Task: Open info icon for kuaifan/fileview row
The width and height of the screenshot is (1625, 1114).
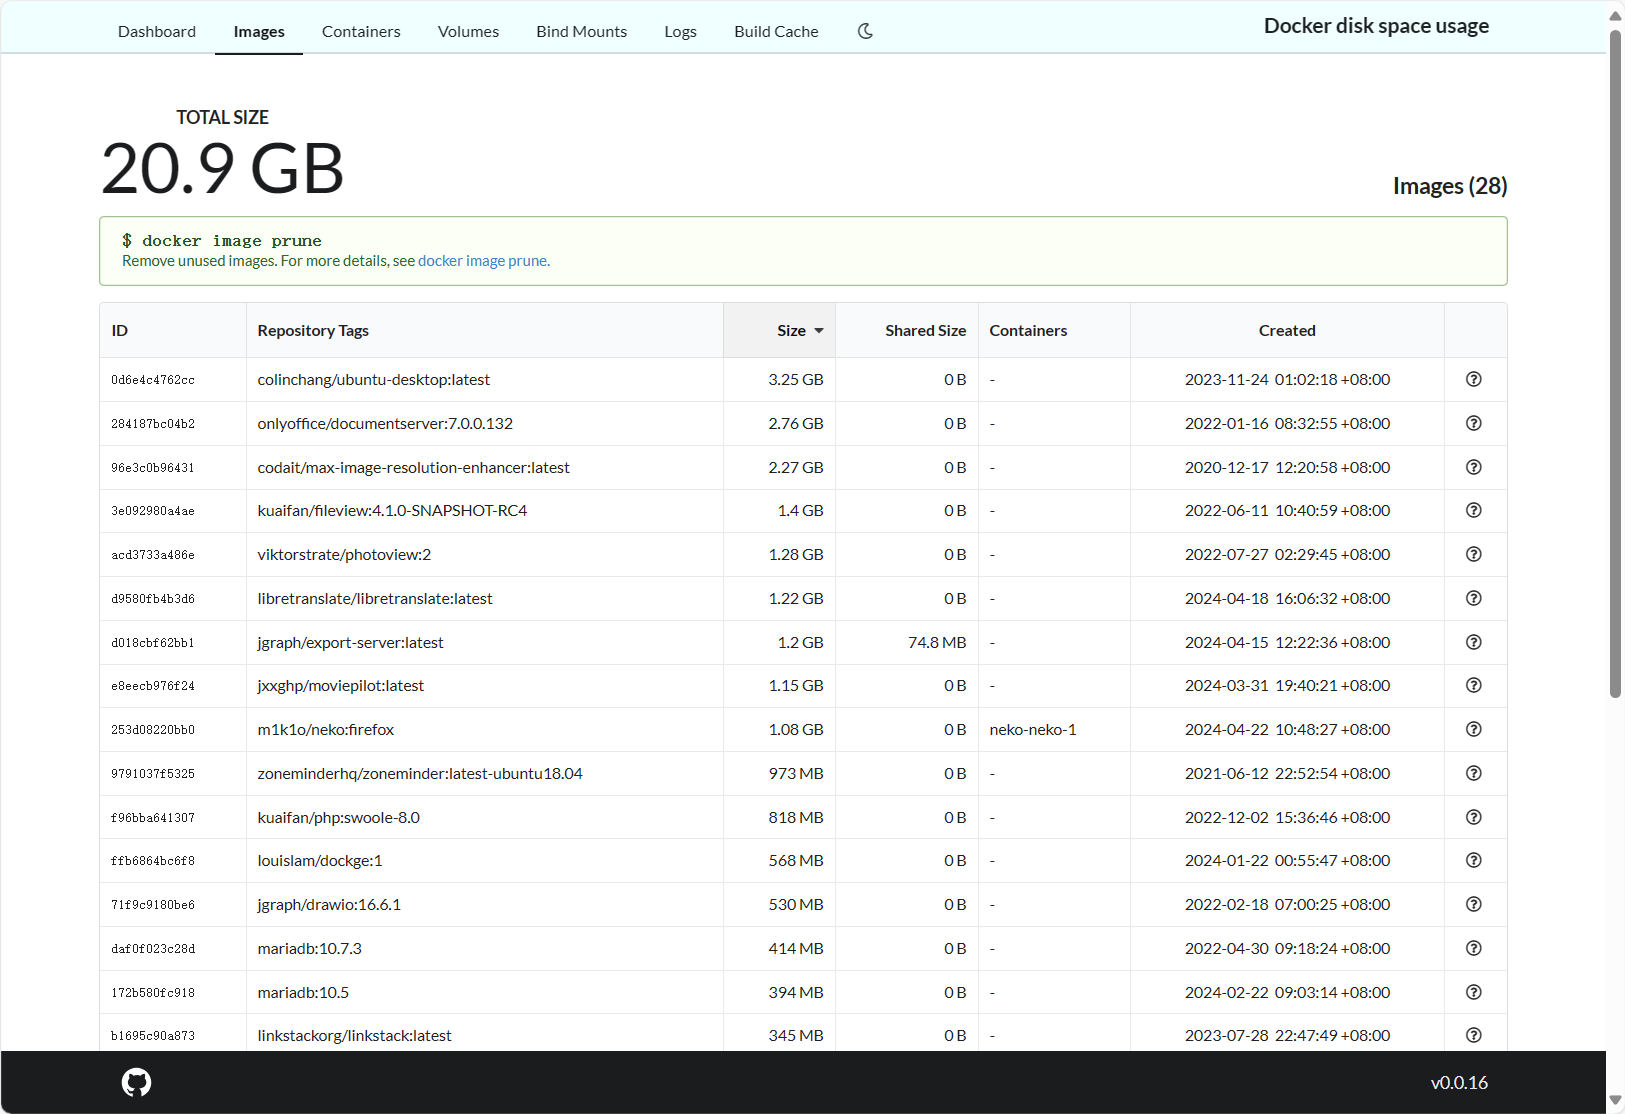Action: tap(1473, 510)
